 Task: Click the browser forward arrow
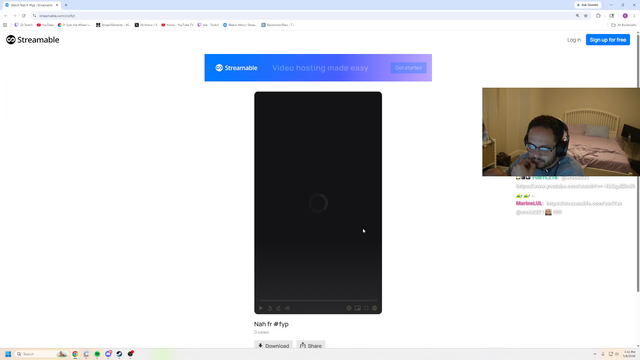[15, 16]
